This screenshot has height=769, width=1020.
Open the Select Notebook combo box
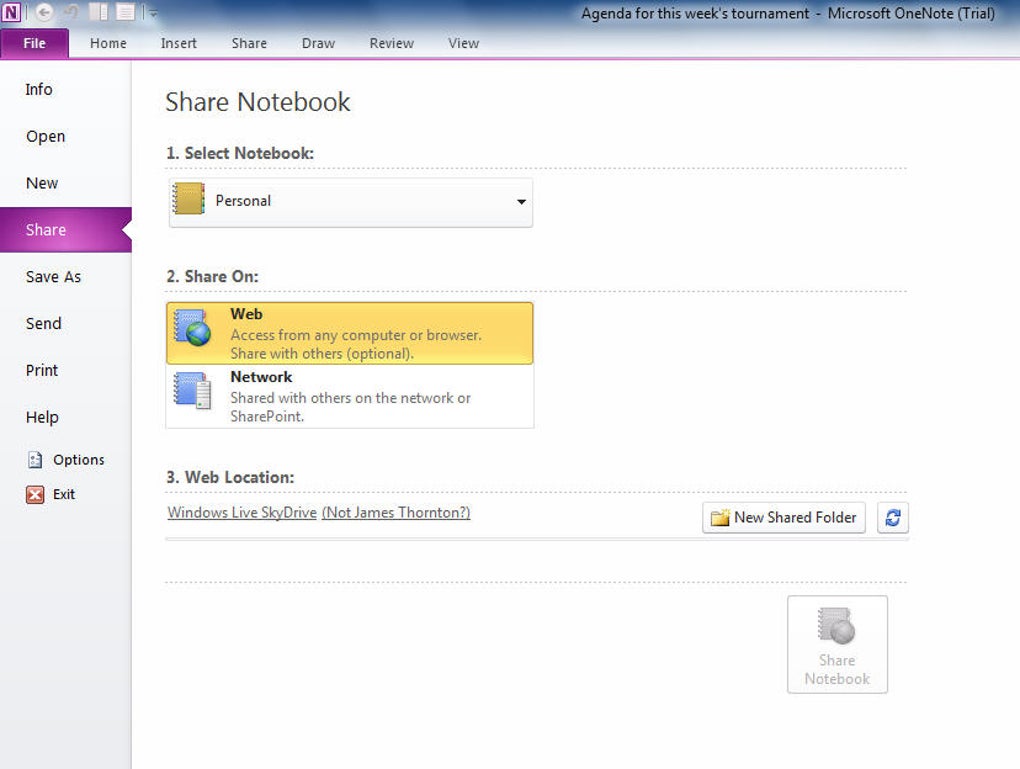tap(351, 202)
